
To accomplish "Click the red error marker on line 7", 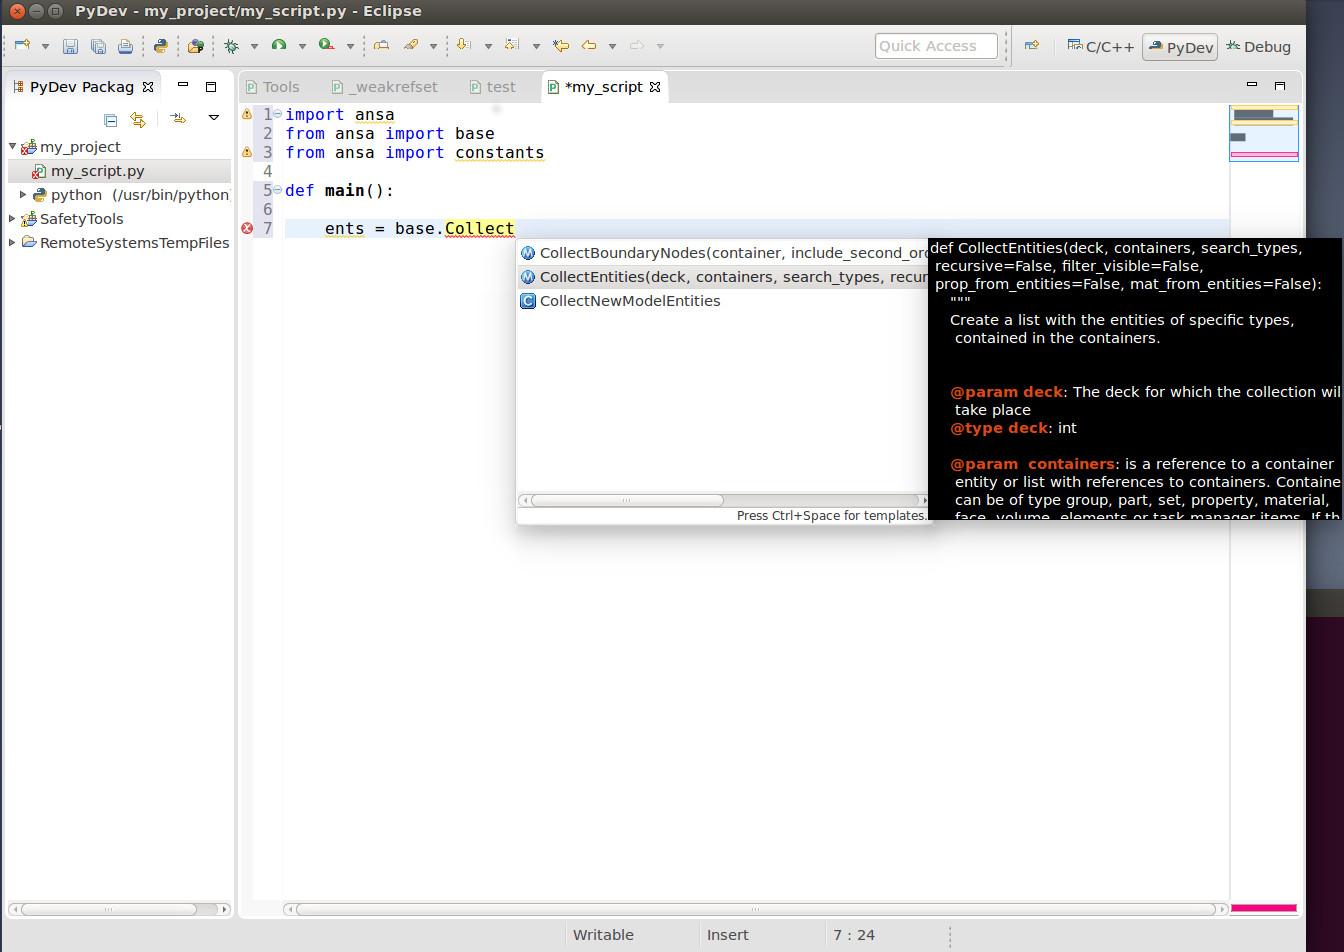I will click(x=247, y=229).
